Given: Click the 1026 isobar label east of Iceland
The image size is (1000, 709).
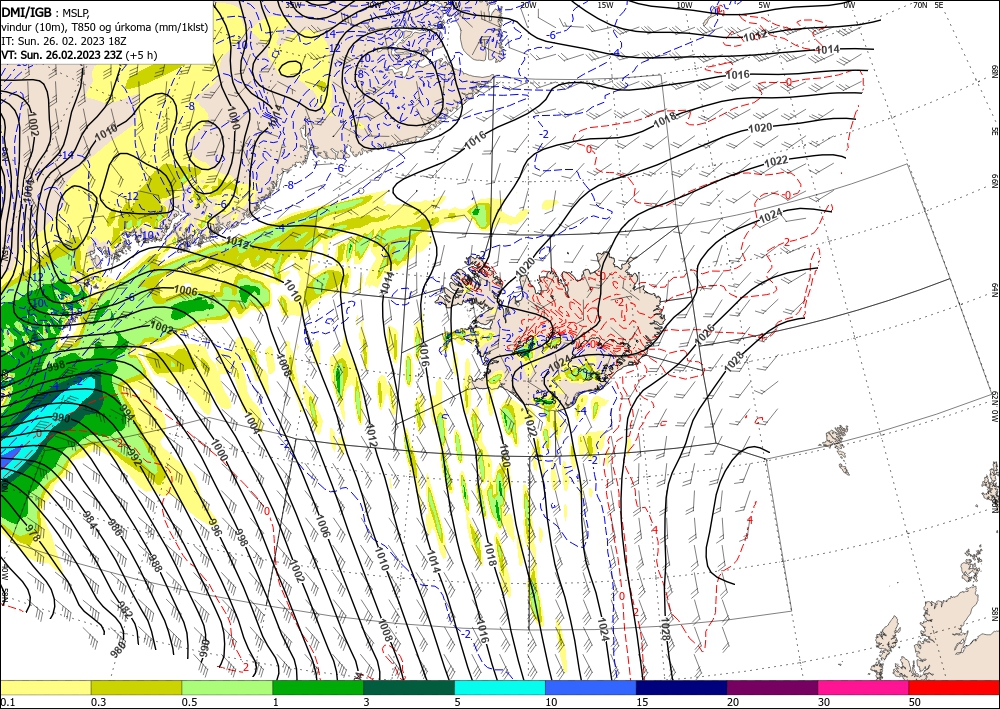Looking at the screenshot, I should (704, 335).
